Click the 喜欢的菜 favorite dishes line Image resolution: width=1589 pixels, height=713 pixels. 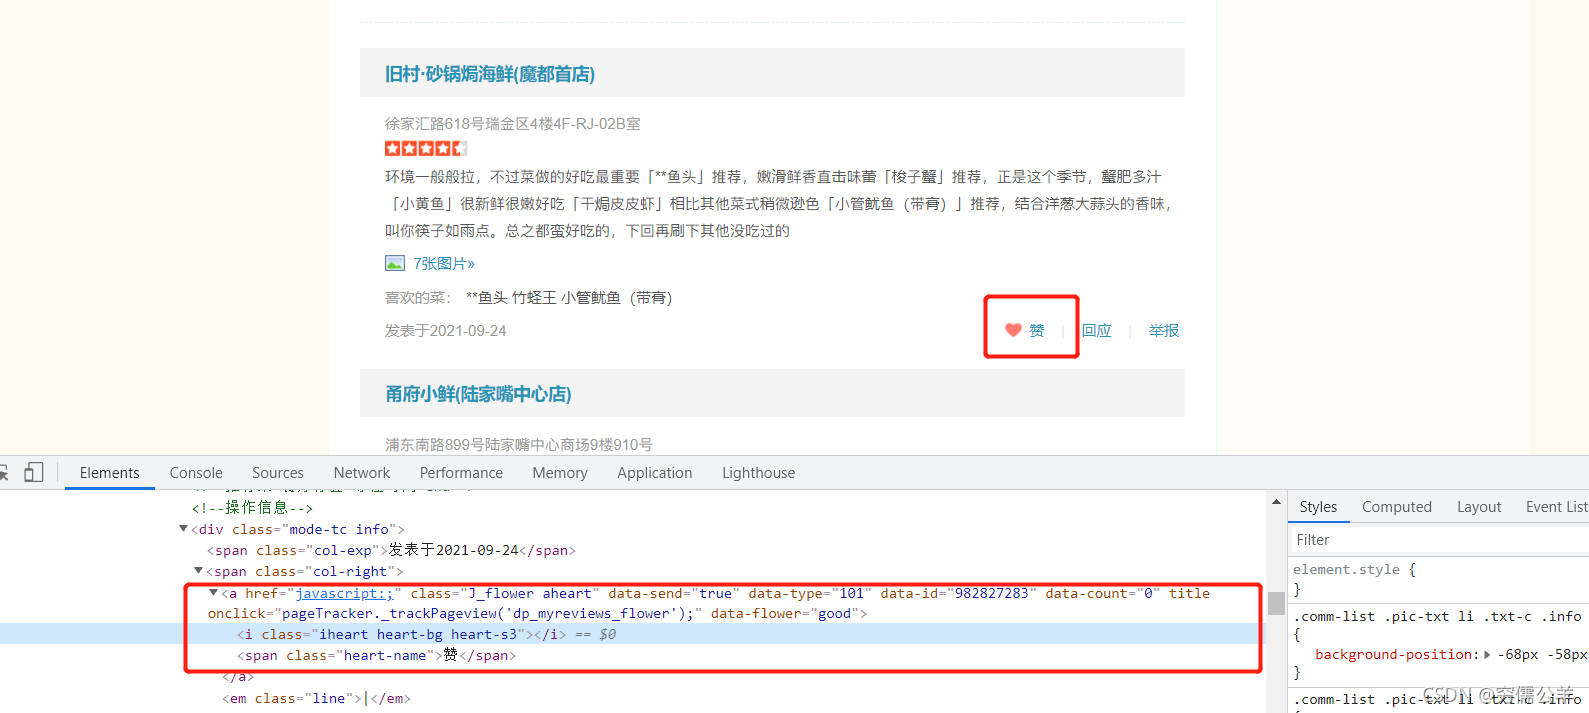click(529, 297)
